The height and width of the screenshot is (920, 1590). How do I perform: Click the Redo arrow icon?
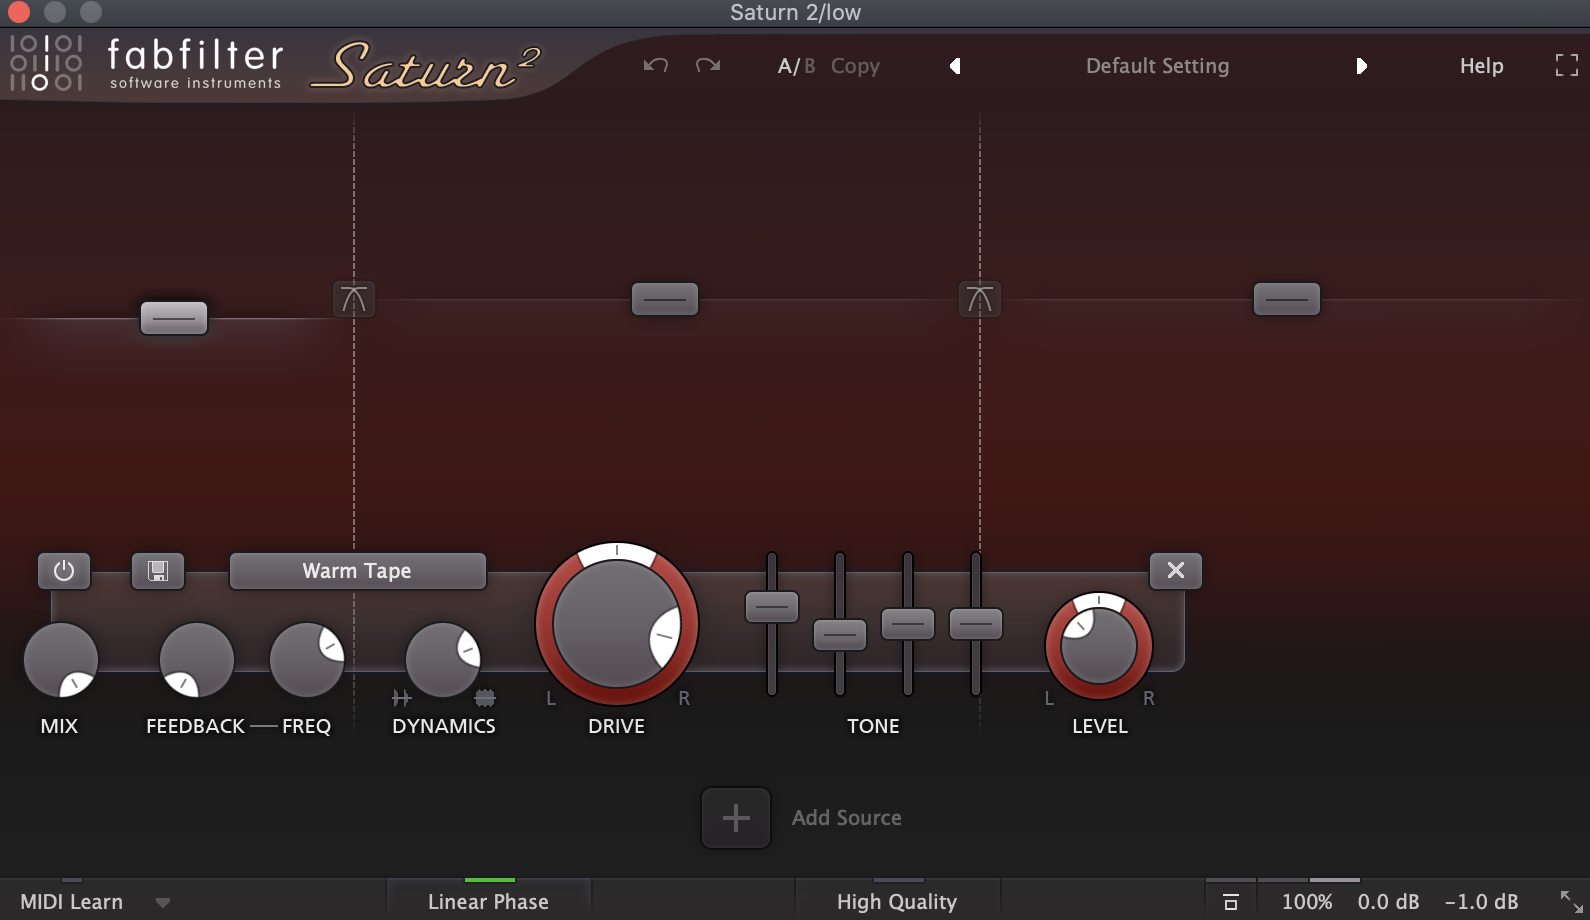coord(708,66)
